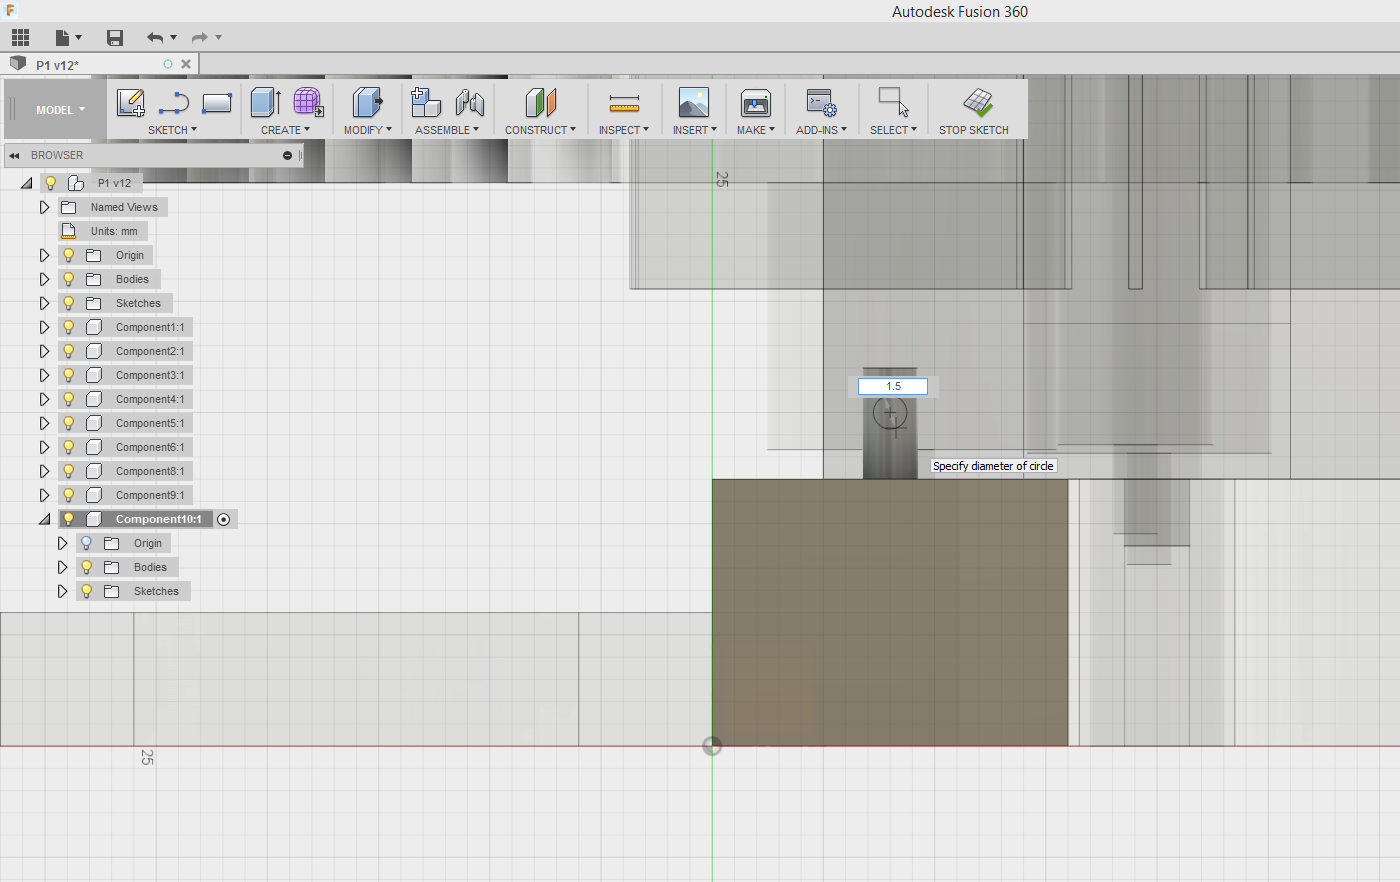Click the Press Pull modify icon

pyautogui.click(x=368, y=102)
